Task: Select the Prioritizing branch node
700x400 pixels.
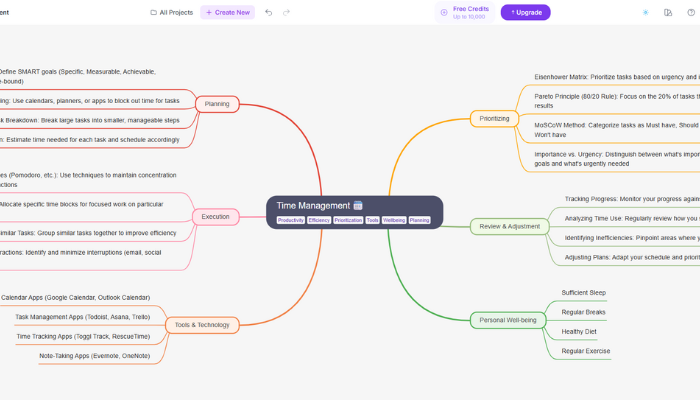Action: pyautogui.click(x=494, y=119)
